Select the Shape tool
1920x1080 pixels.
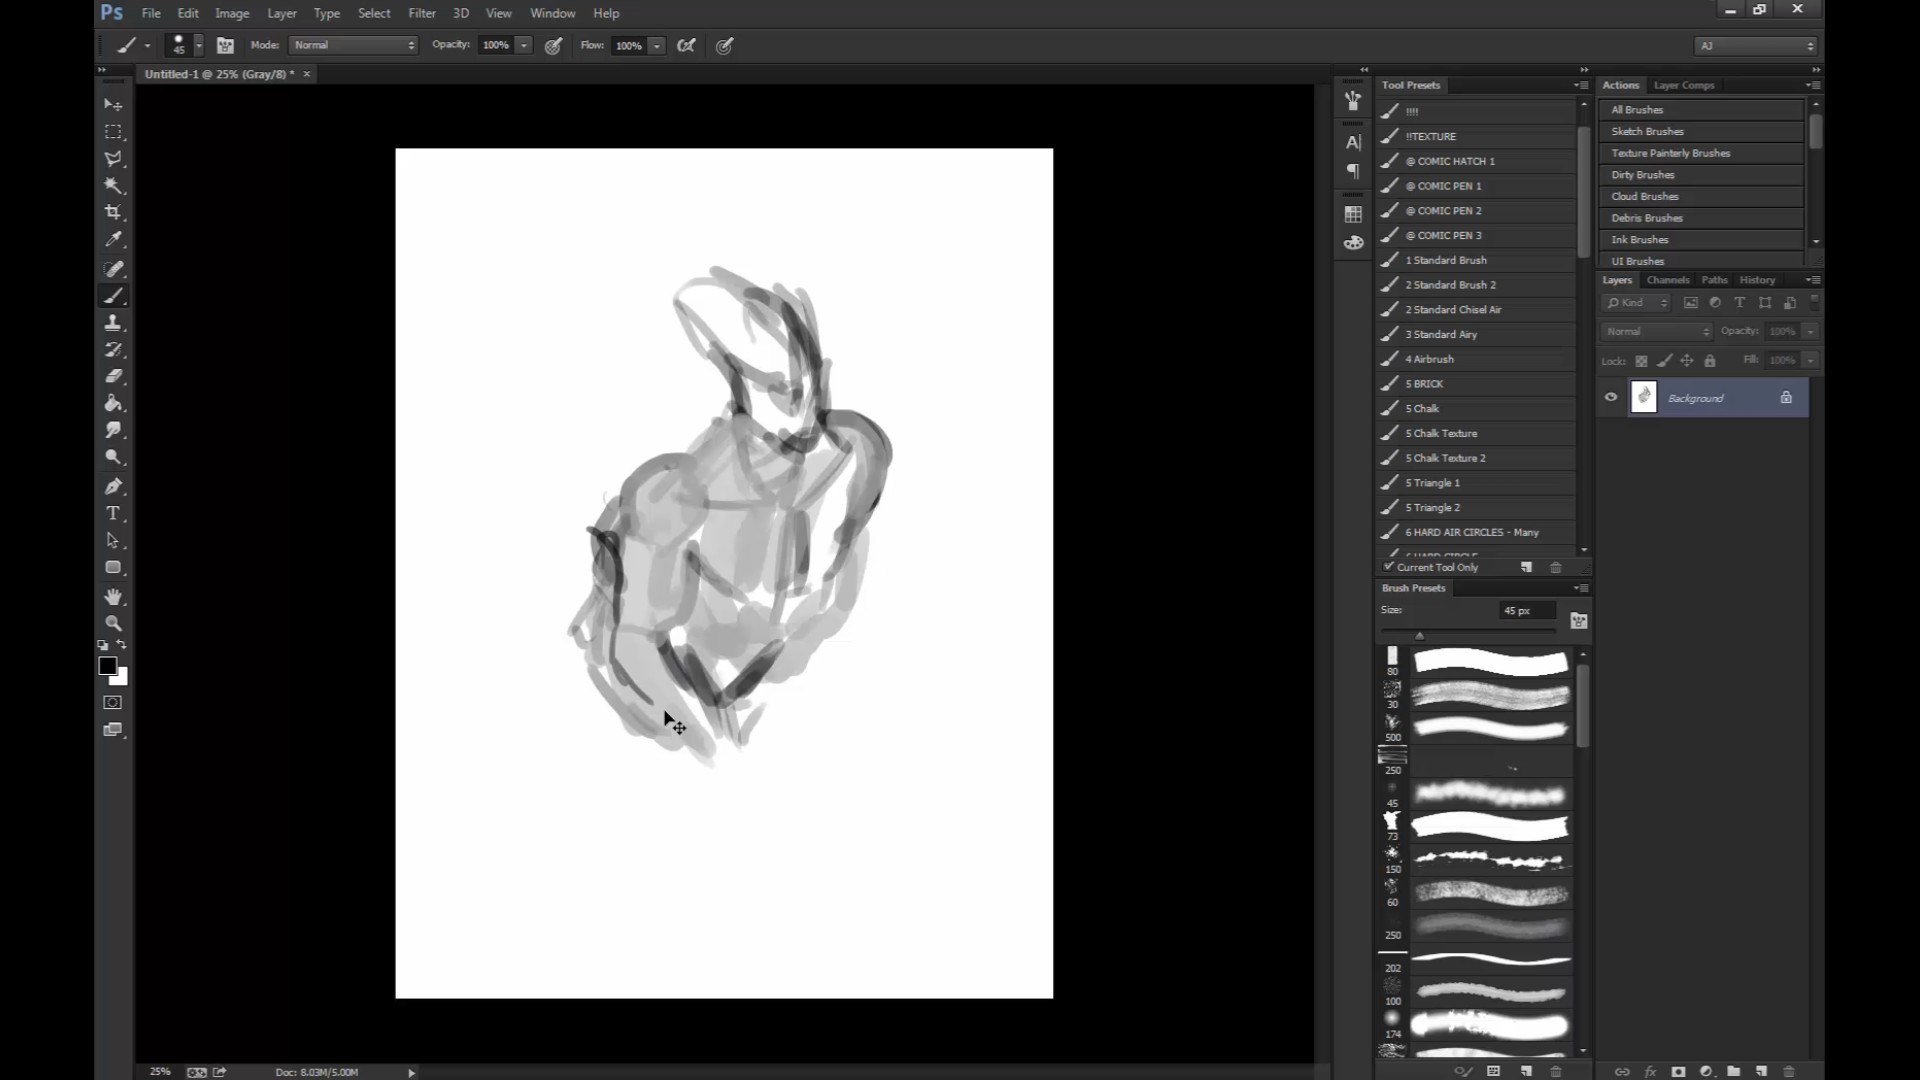pyautogui.click(x=113, y=568)
